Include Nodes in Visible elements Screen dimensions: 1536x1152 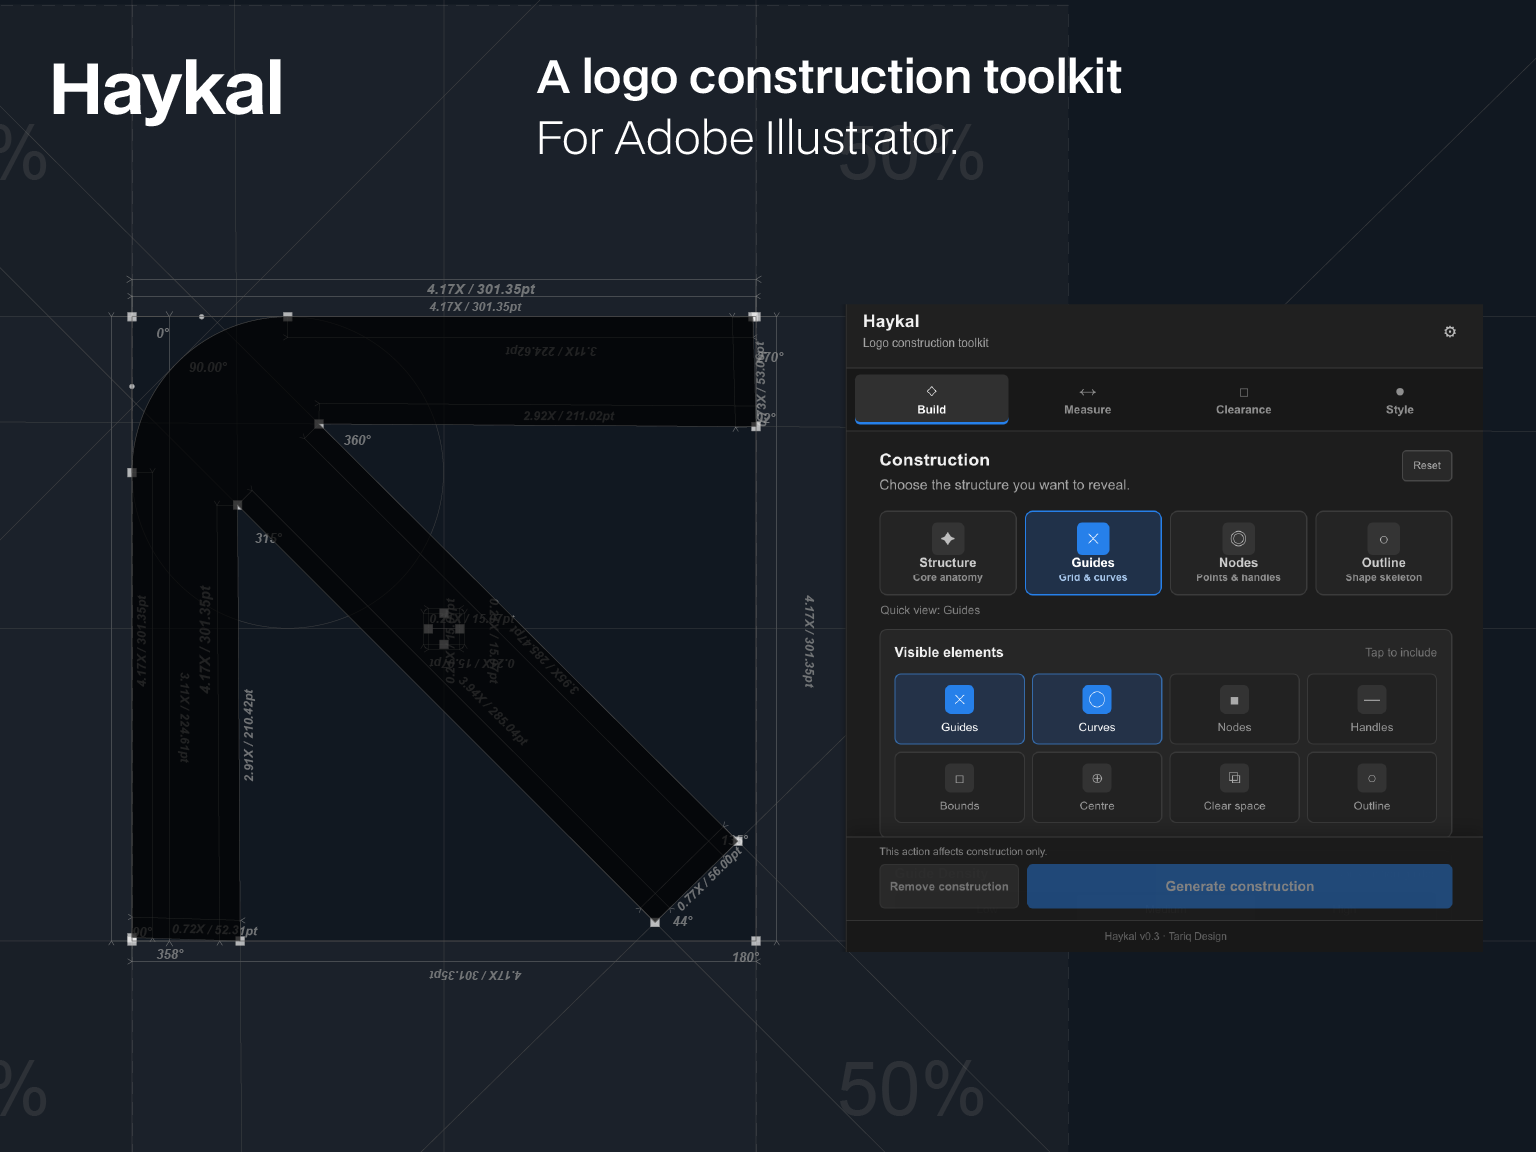point(1234,709)
